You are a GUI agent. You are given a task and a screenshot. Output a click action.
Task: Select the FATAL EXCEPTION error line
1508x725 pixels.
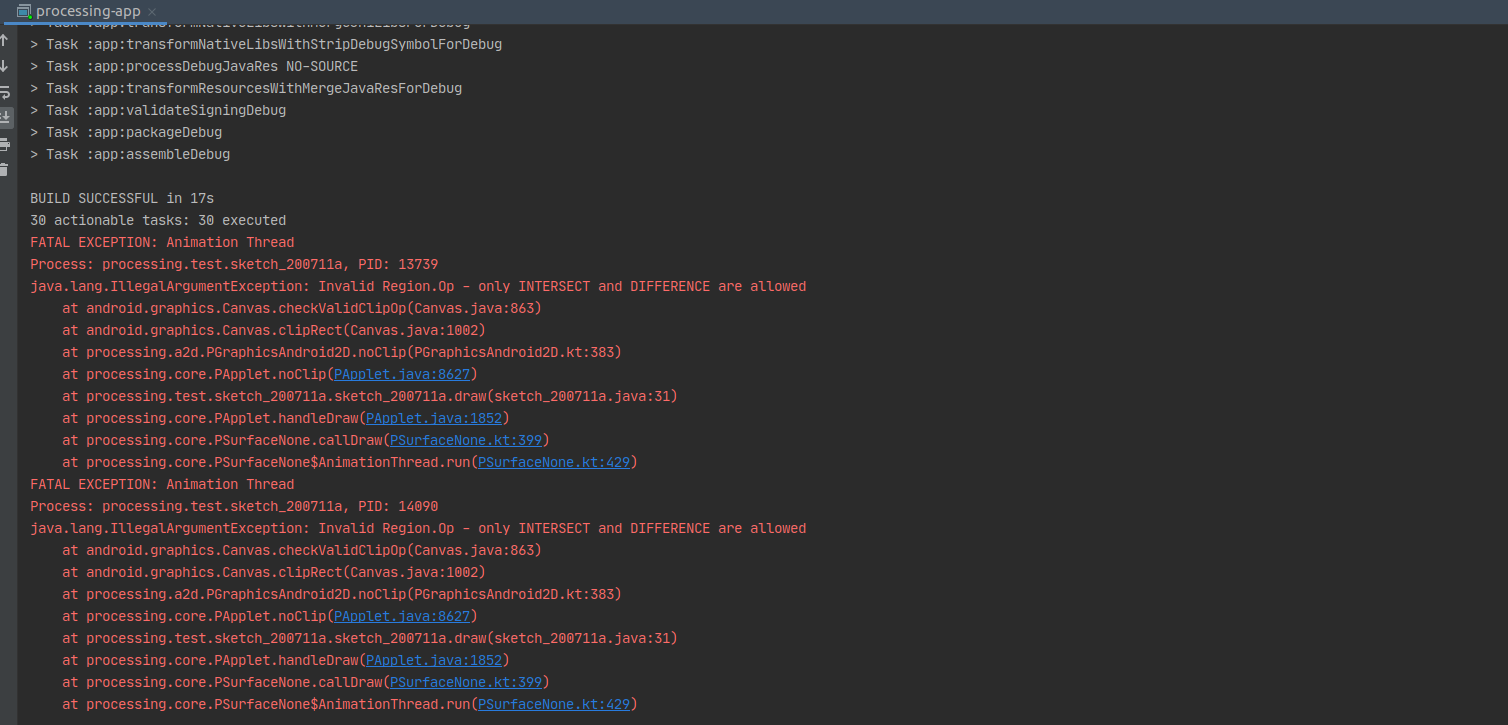pos(163,242)
